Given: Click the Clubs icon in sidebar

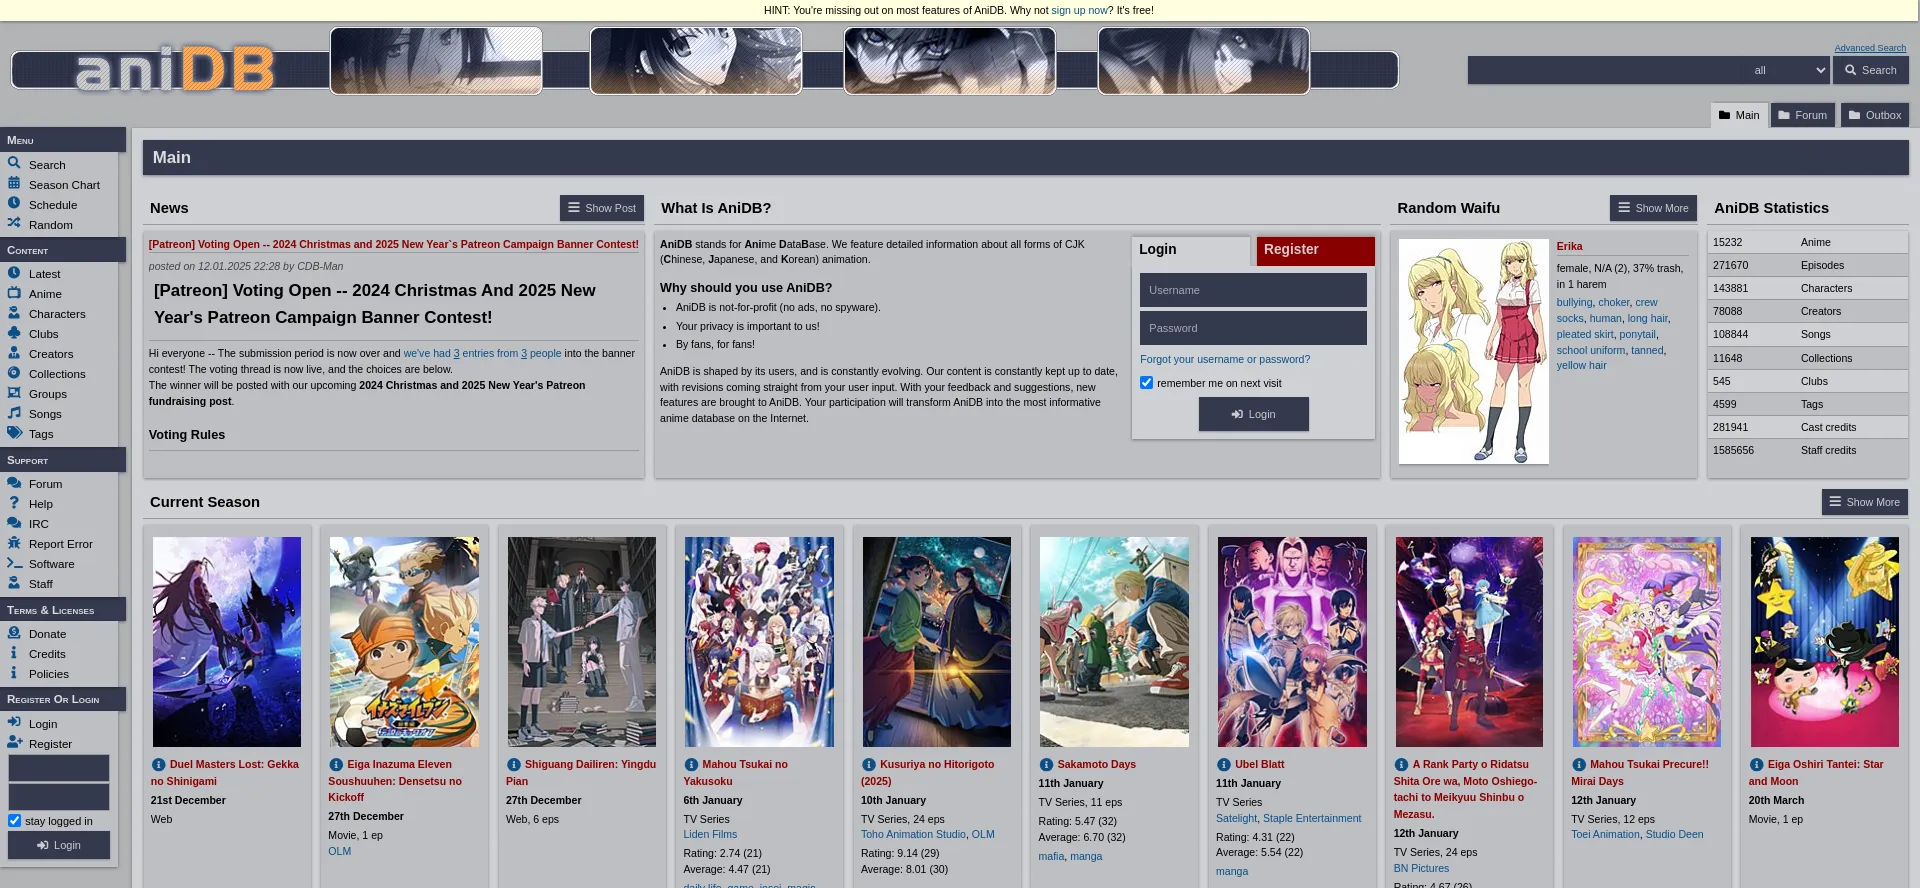Looking at the screenshot, I should [x=14, y=332].
